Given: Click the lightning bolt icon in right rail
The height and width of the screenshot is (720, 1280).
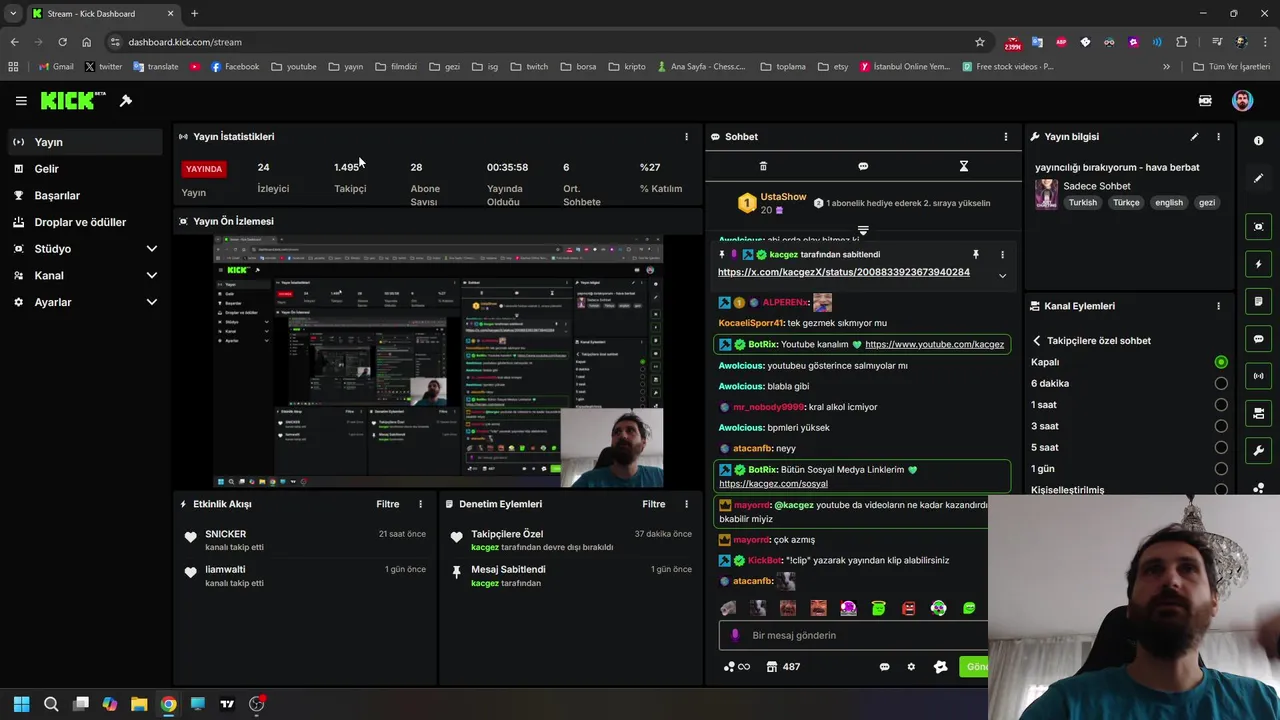Looking at the screenshot, I should pos(1258,264).
